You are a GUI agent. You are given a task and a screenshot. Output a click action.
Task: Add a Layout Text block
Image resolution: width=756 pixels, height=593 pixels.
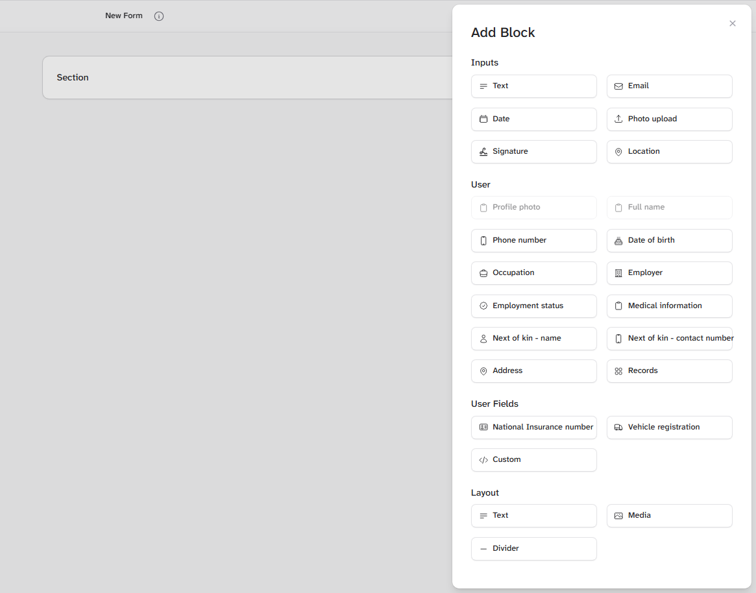534,515
